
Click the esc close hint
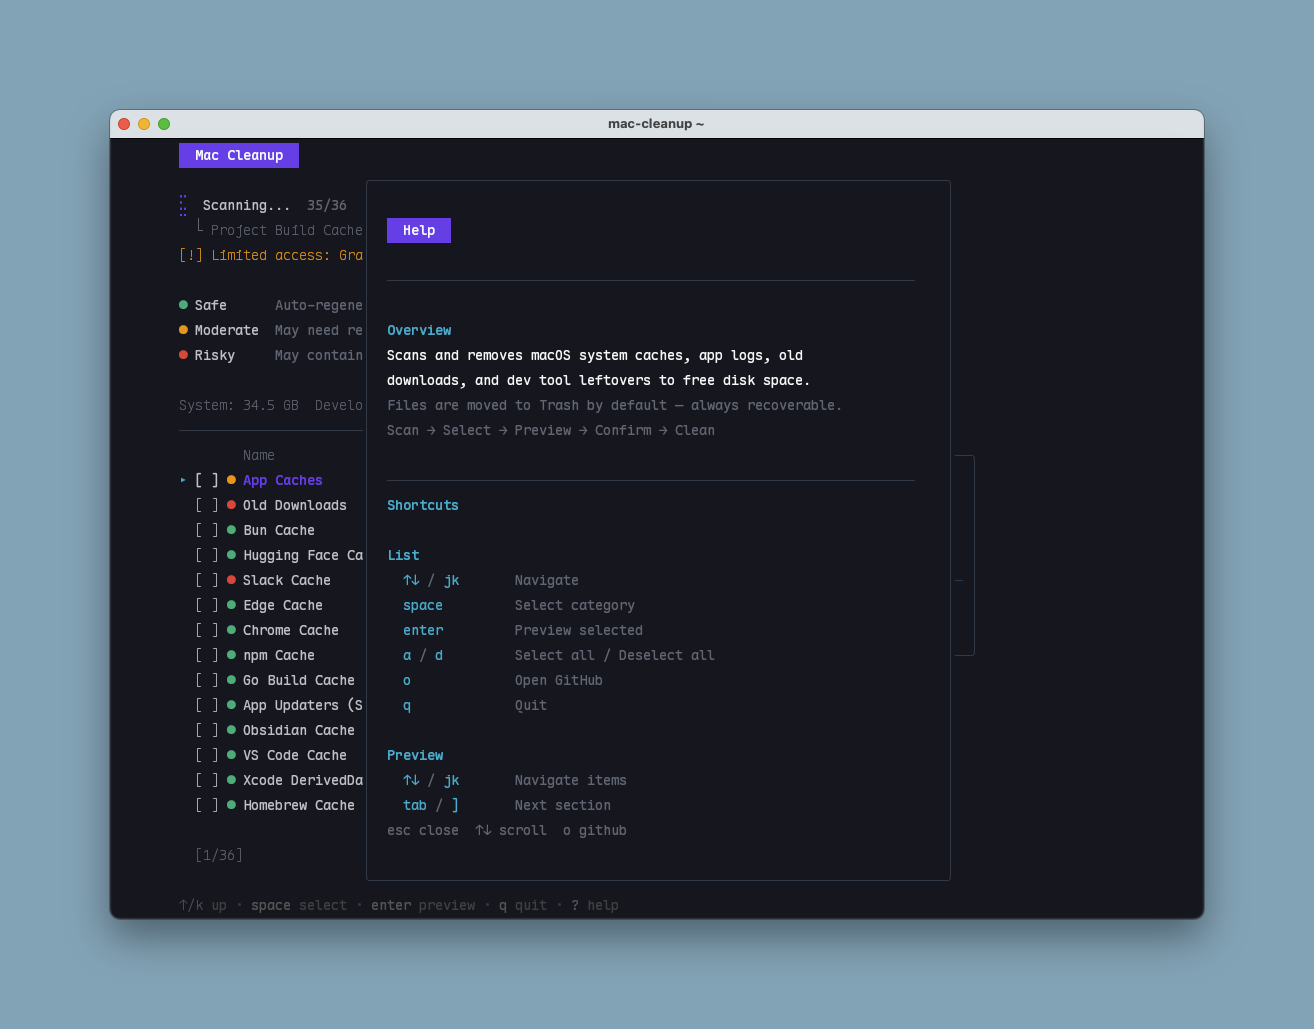423,830
